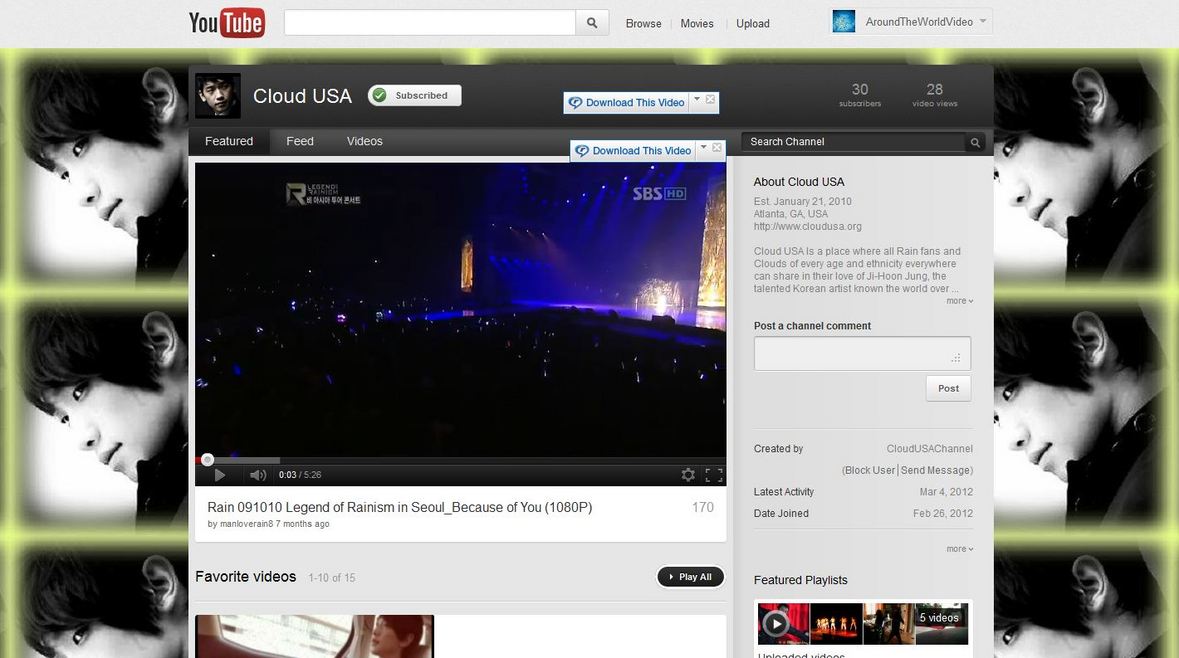The width and height of the screenshot is (1179, 658).
Task: Switch to the Feed tab
Action: point(300,141)
